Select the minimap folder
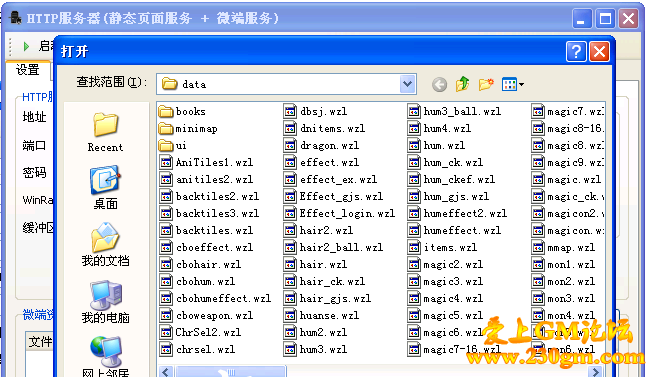The image size is (651, 377). (x=188, y=129)
